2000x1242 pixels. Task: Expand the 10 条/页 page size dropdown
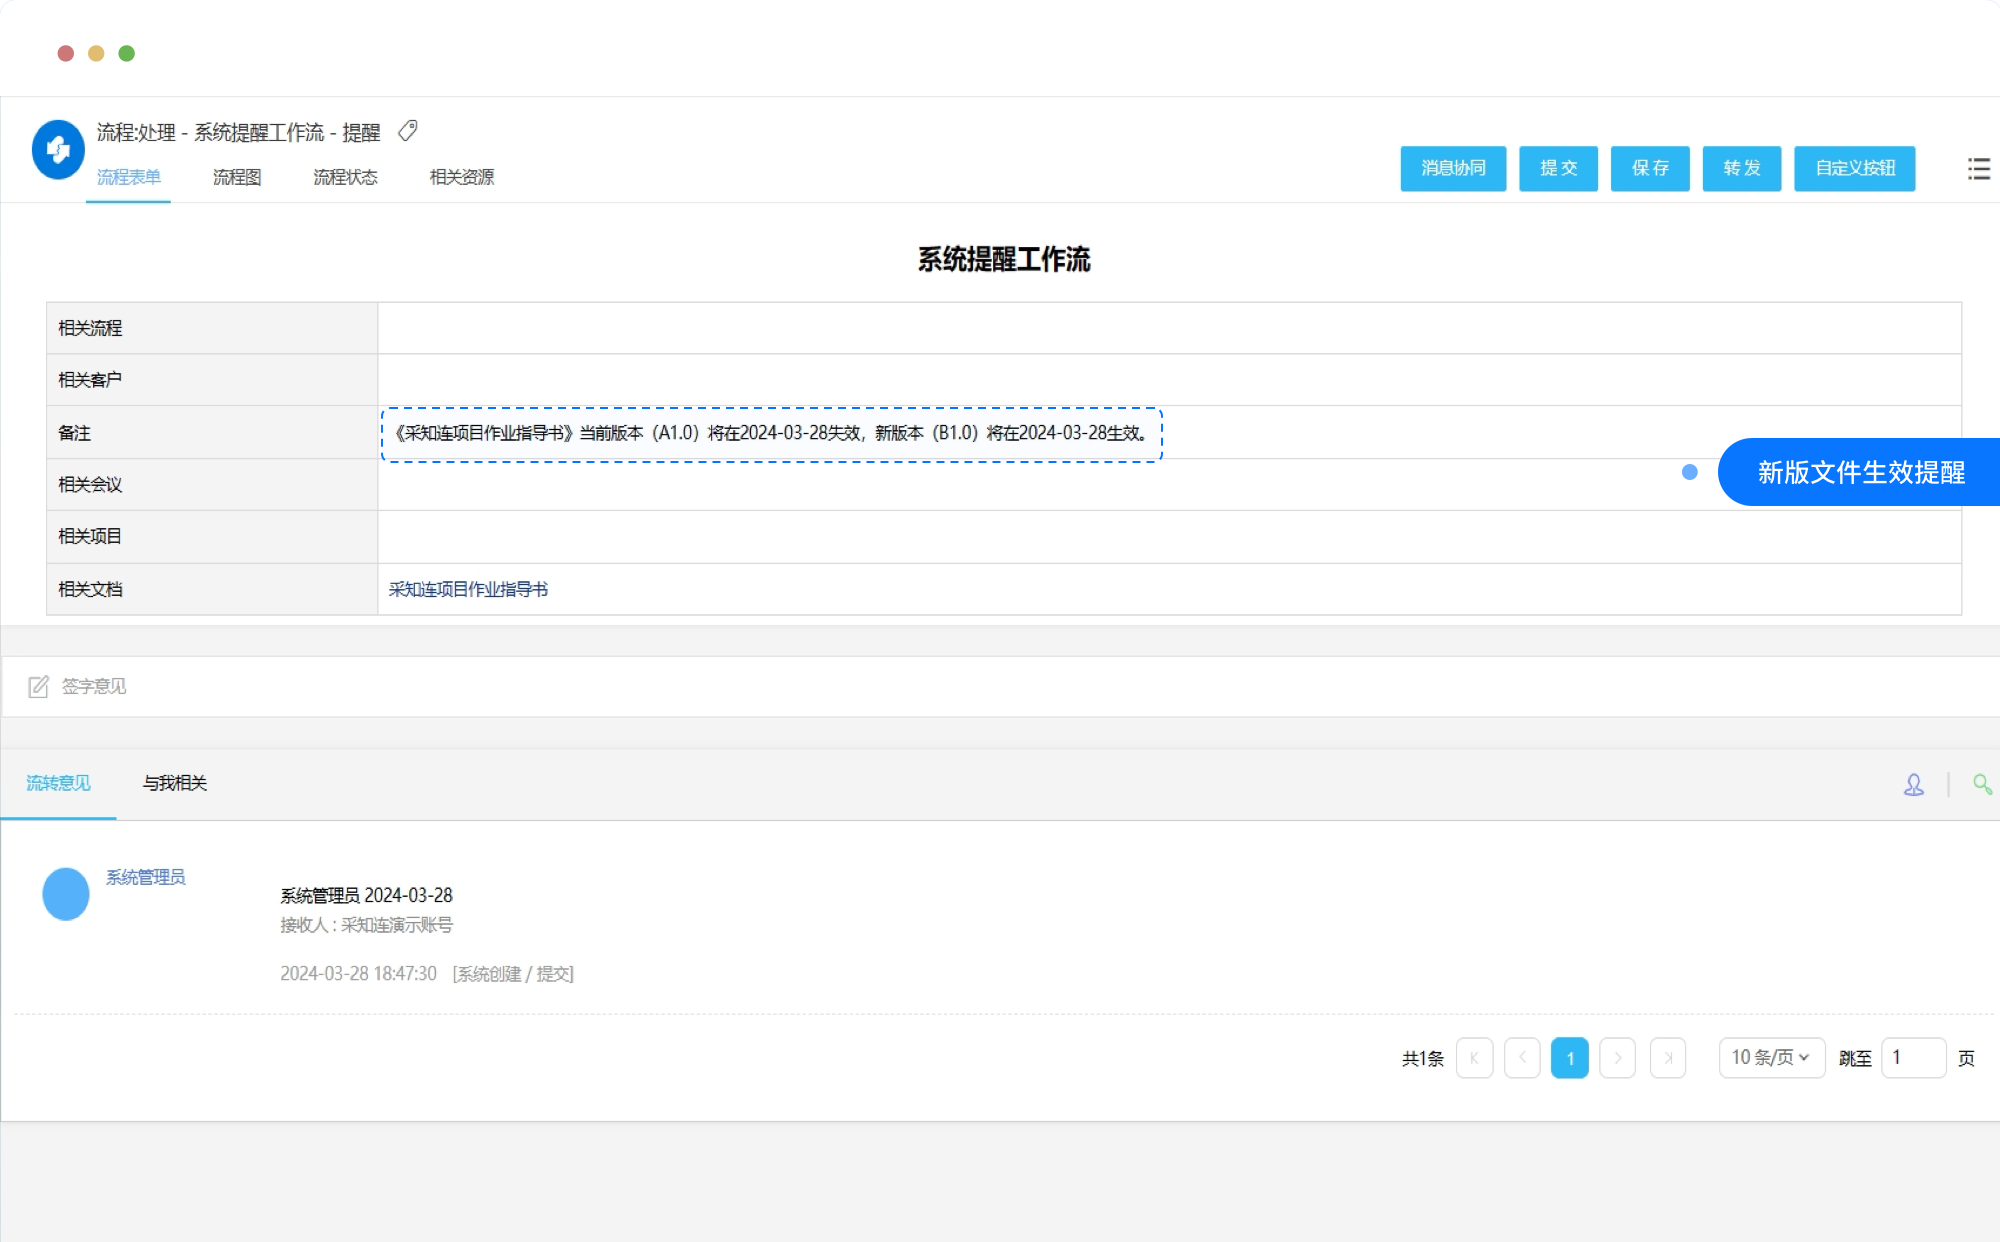[x=1771, y=1058]
